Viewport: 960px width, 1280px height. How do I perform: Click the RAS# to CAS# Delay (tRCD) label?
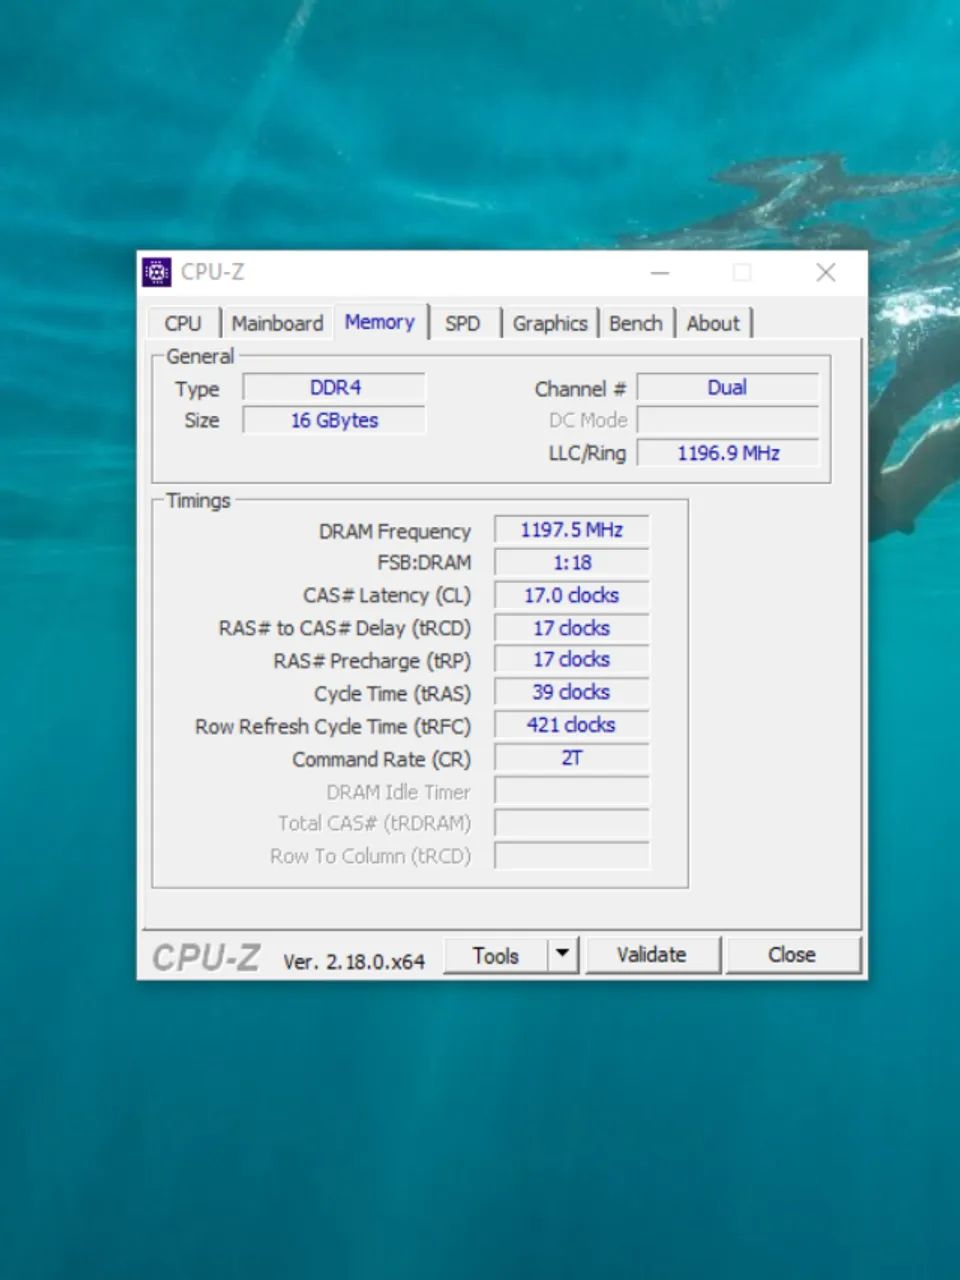pyautogui.click(x=345, y=629)
